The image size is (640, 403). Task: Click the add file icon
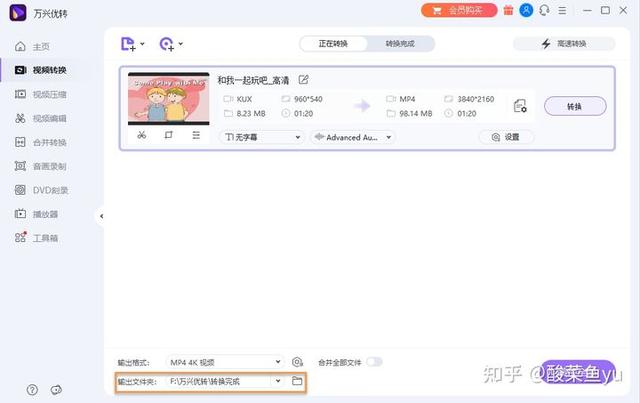tap(128, 44)
